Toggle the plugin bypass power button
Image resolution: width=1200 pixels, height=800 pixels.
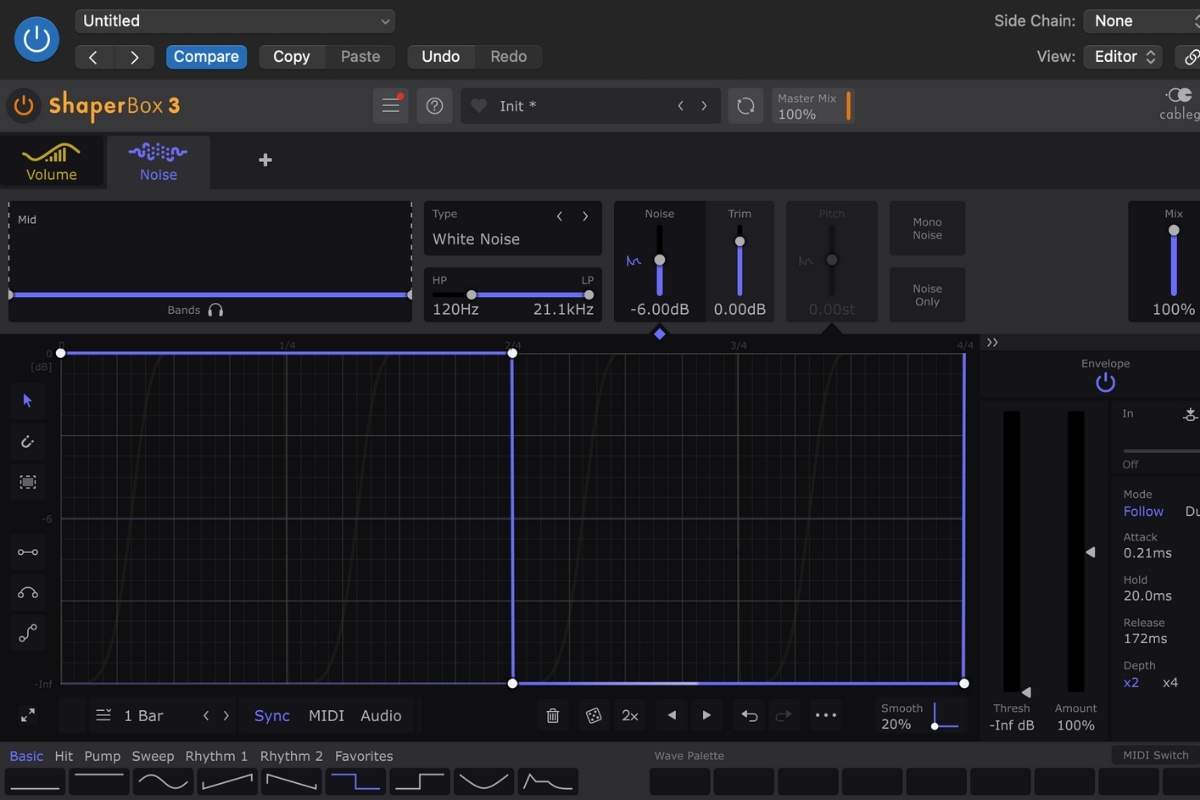[x=36, y=39]
